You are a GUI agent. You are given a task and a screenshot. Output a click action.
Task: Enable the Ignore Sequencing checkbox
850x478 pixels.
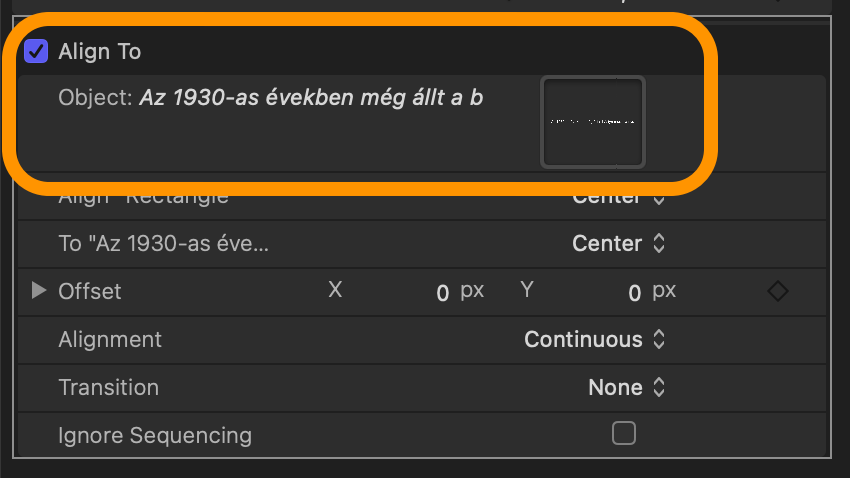623,434
